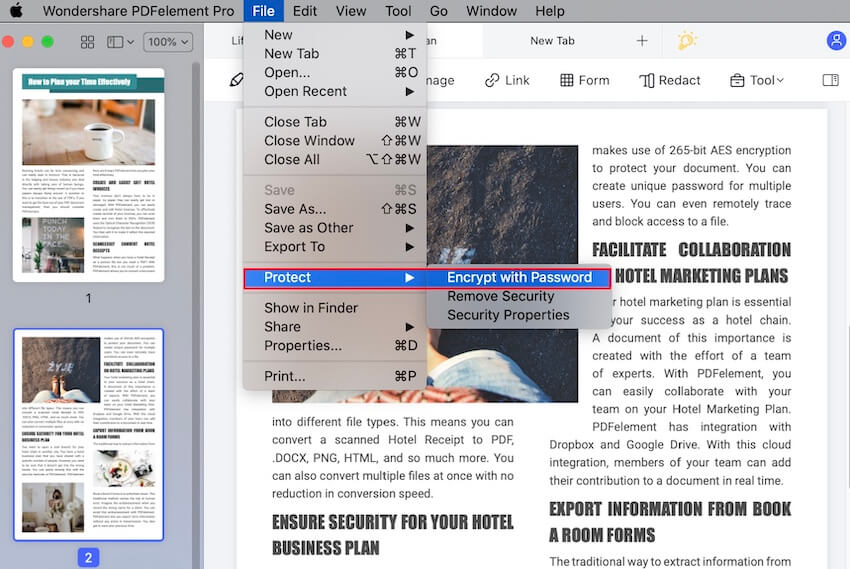This screenshot has height=569, width=850.
Task: Select the markup pen tool icon
Action: click(x=236, y=80)
